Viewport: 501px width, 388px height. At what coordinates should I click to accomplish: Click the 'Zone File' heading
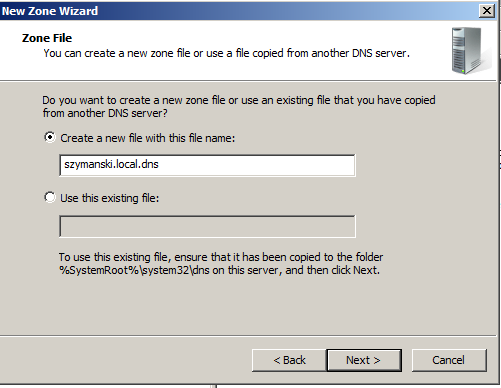click(47, 38)
